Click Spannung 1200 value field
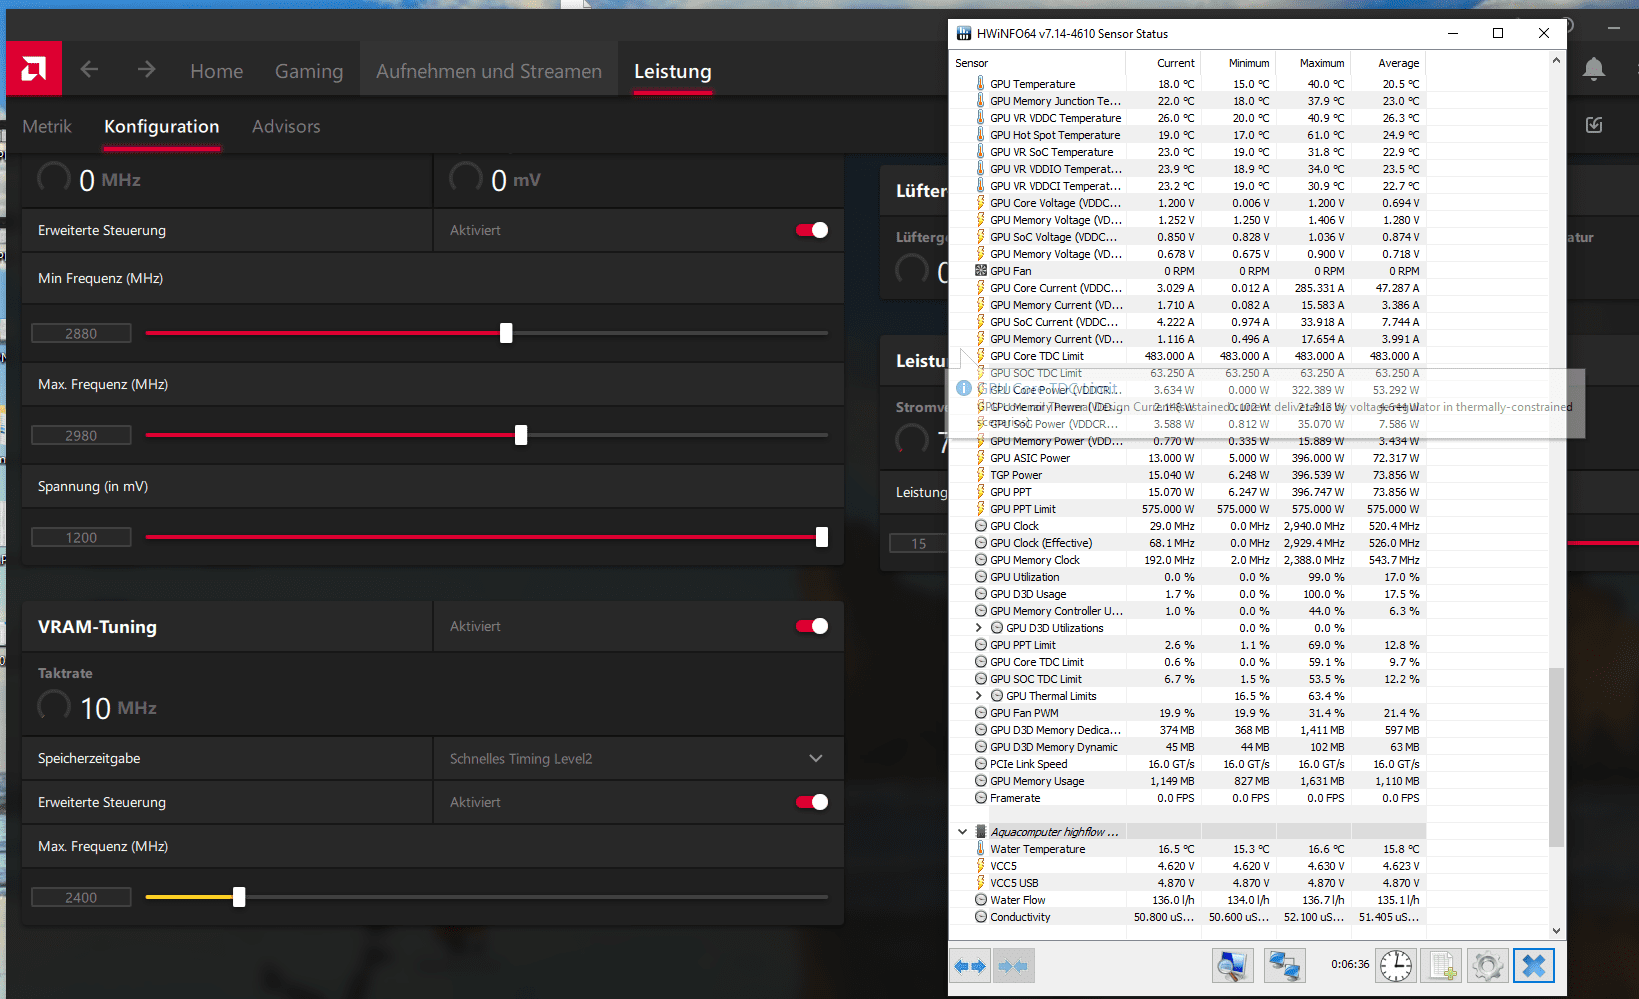1639x999 pixels. (81, 537)
